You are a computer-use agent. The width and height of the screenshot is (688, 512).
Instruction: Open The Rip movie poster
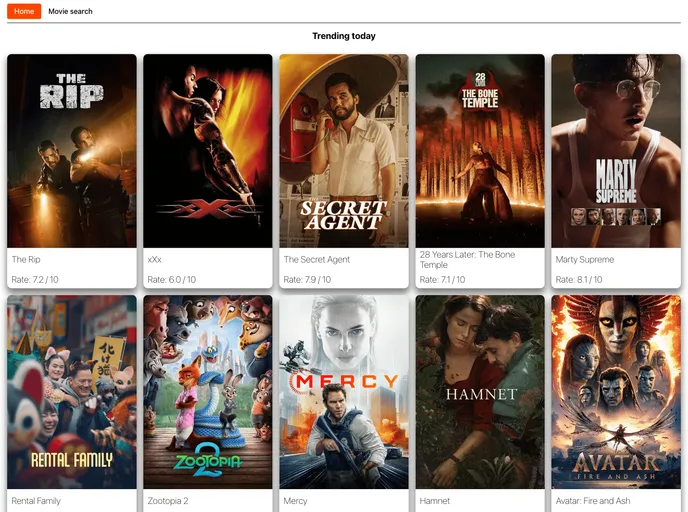pos(72,151)
